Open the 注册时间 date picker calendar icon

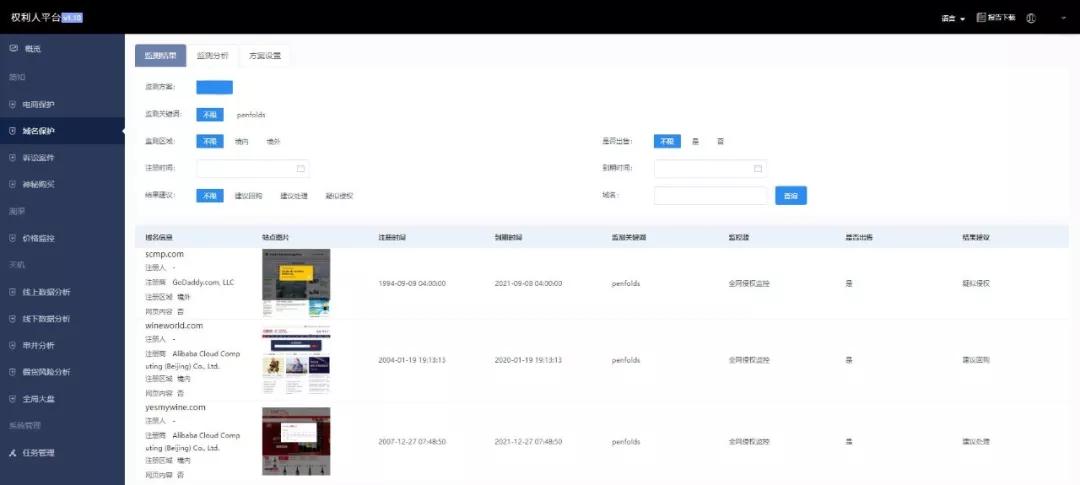[301, 168]
